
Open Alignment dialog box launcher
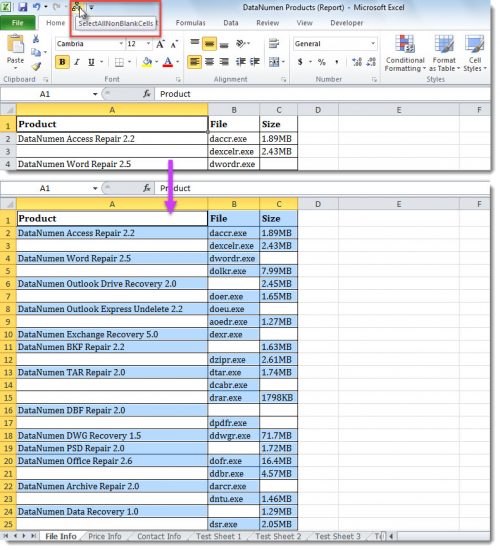(284, 80)
